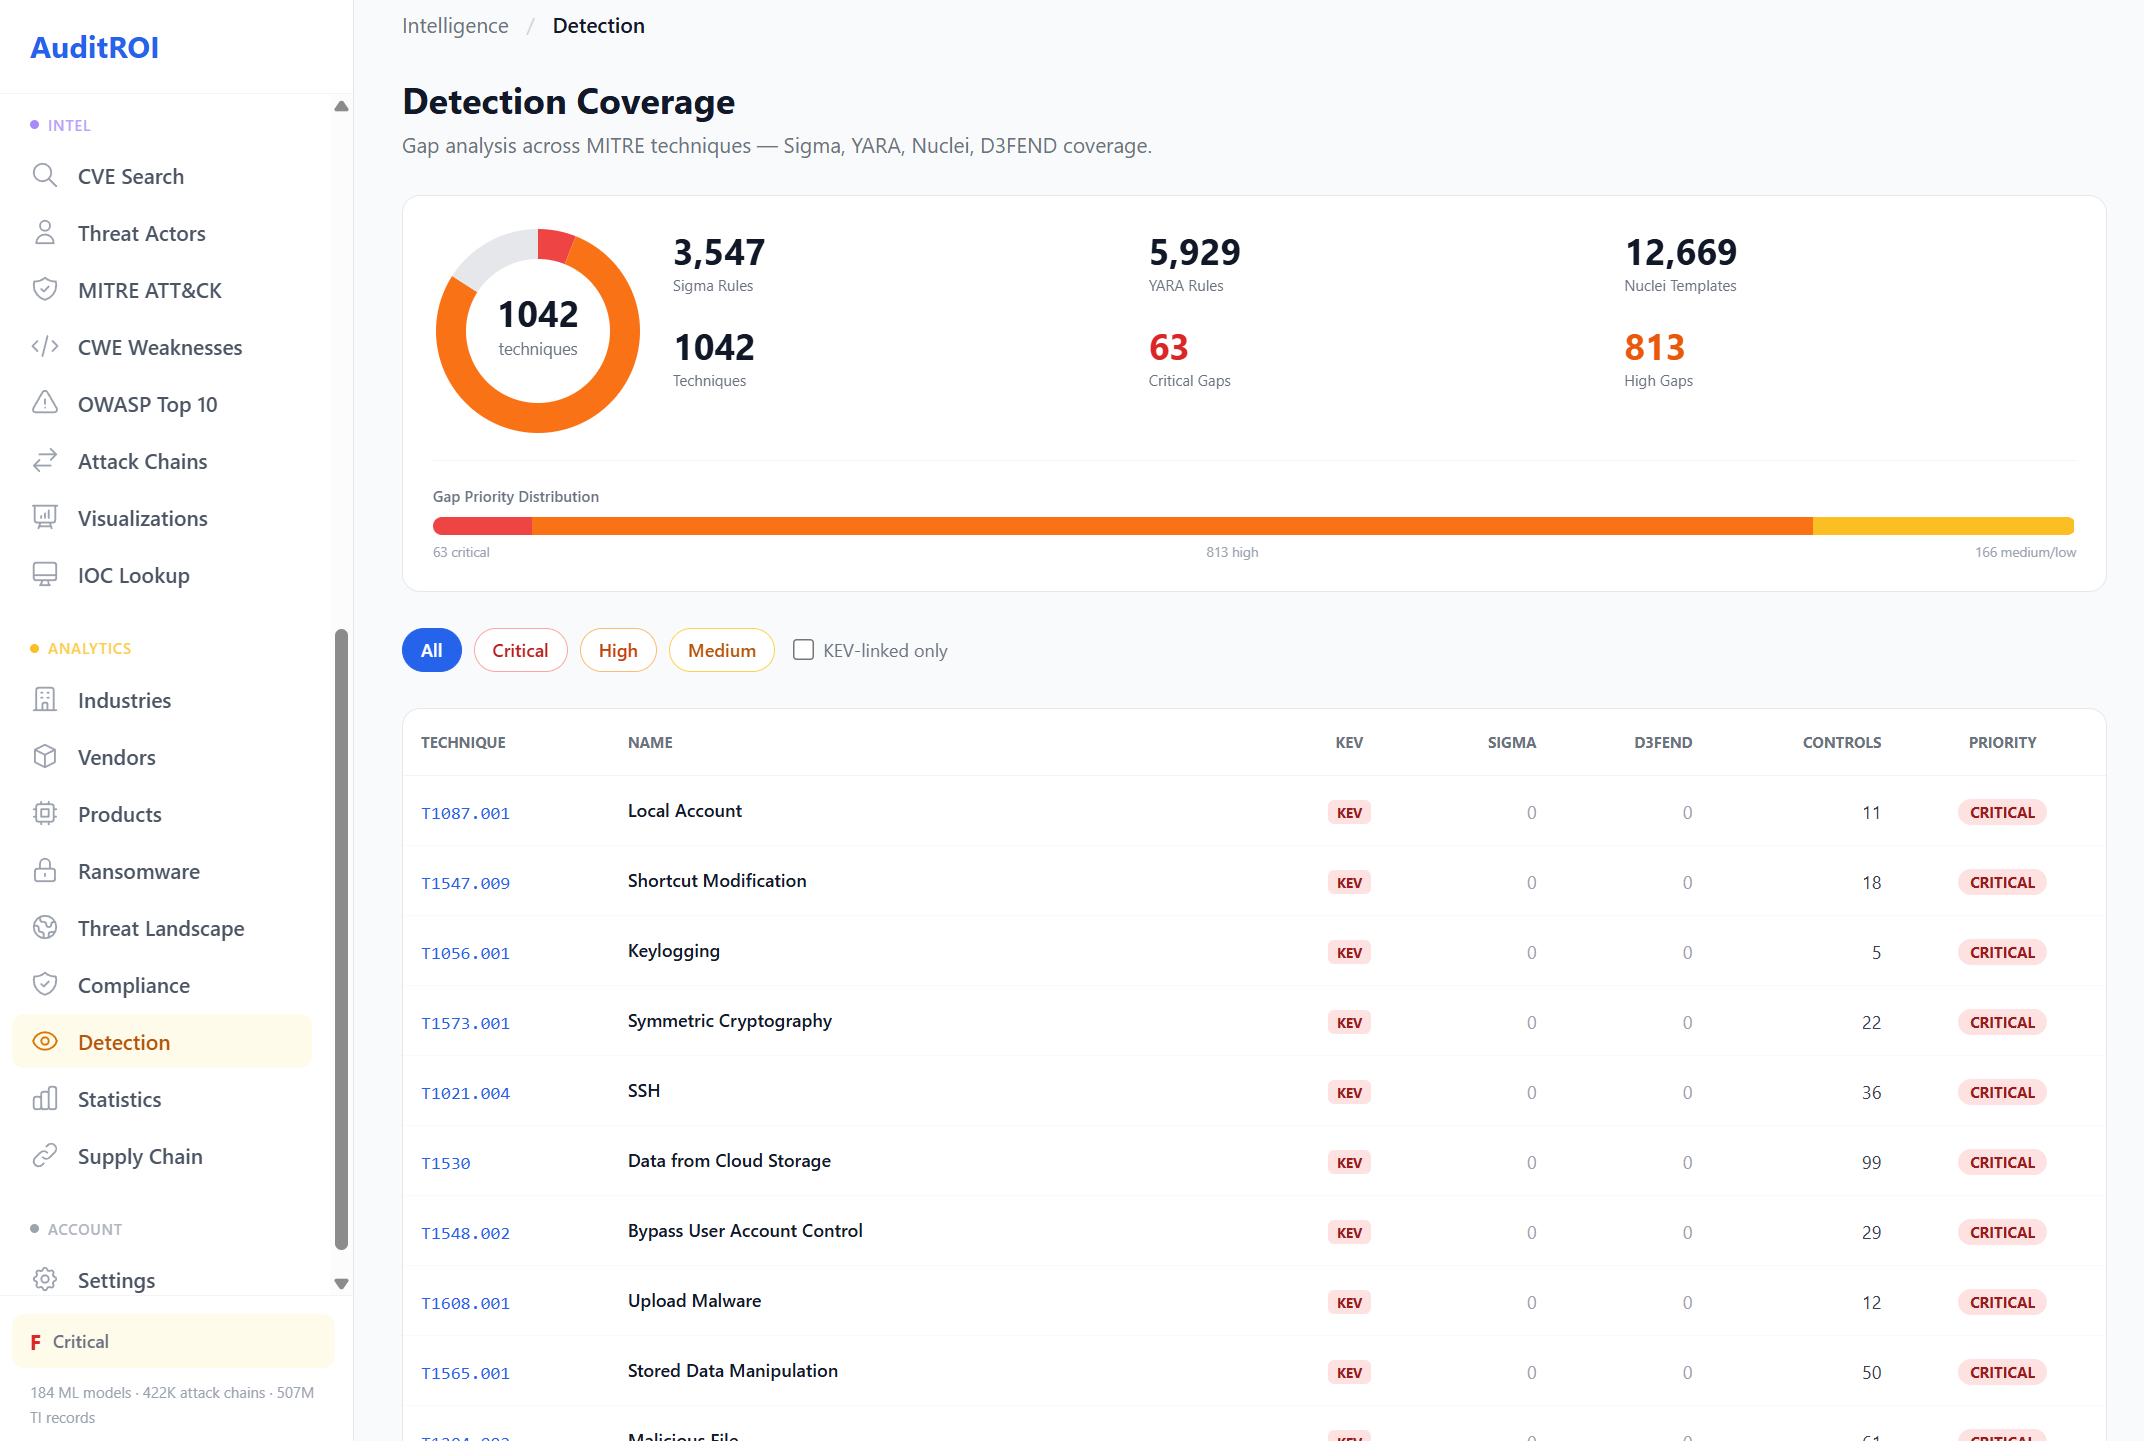Enable the KEV-linked only filter
Image resolution: width=2144 pixels, height=1441 pixels.
click(x=803, y=650)
